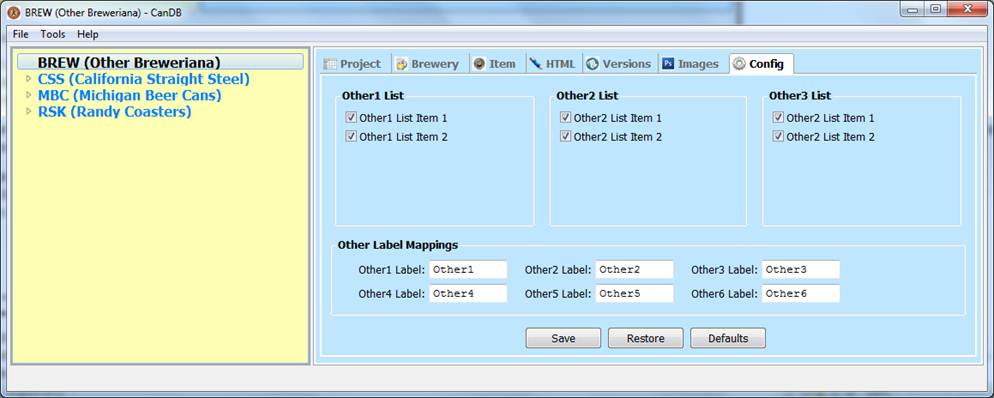Expand the RSK tree node arrow
The width and height of the screenshot is (994, 398).
point(28,112)
